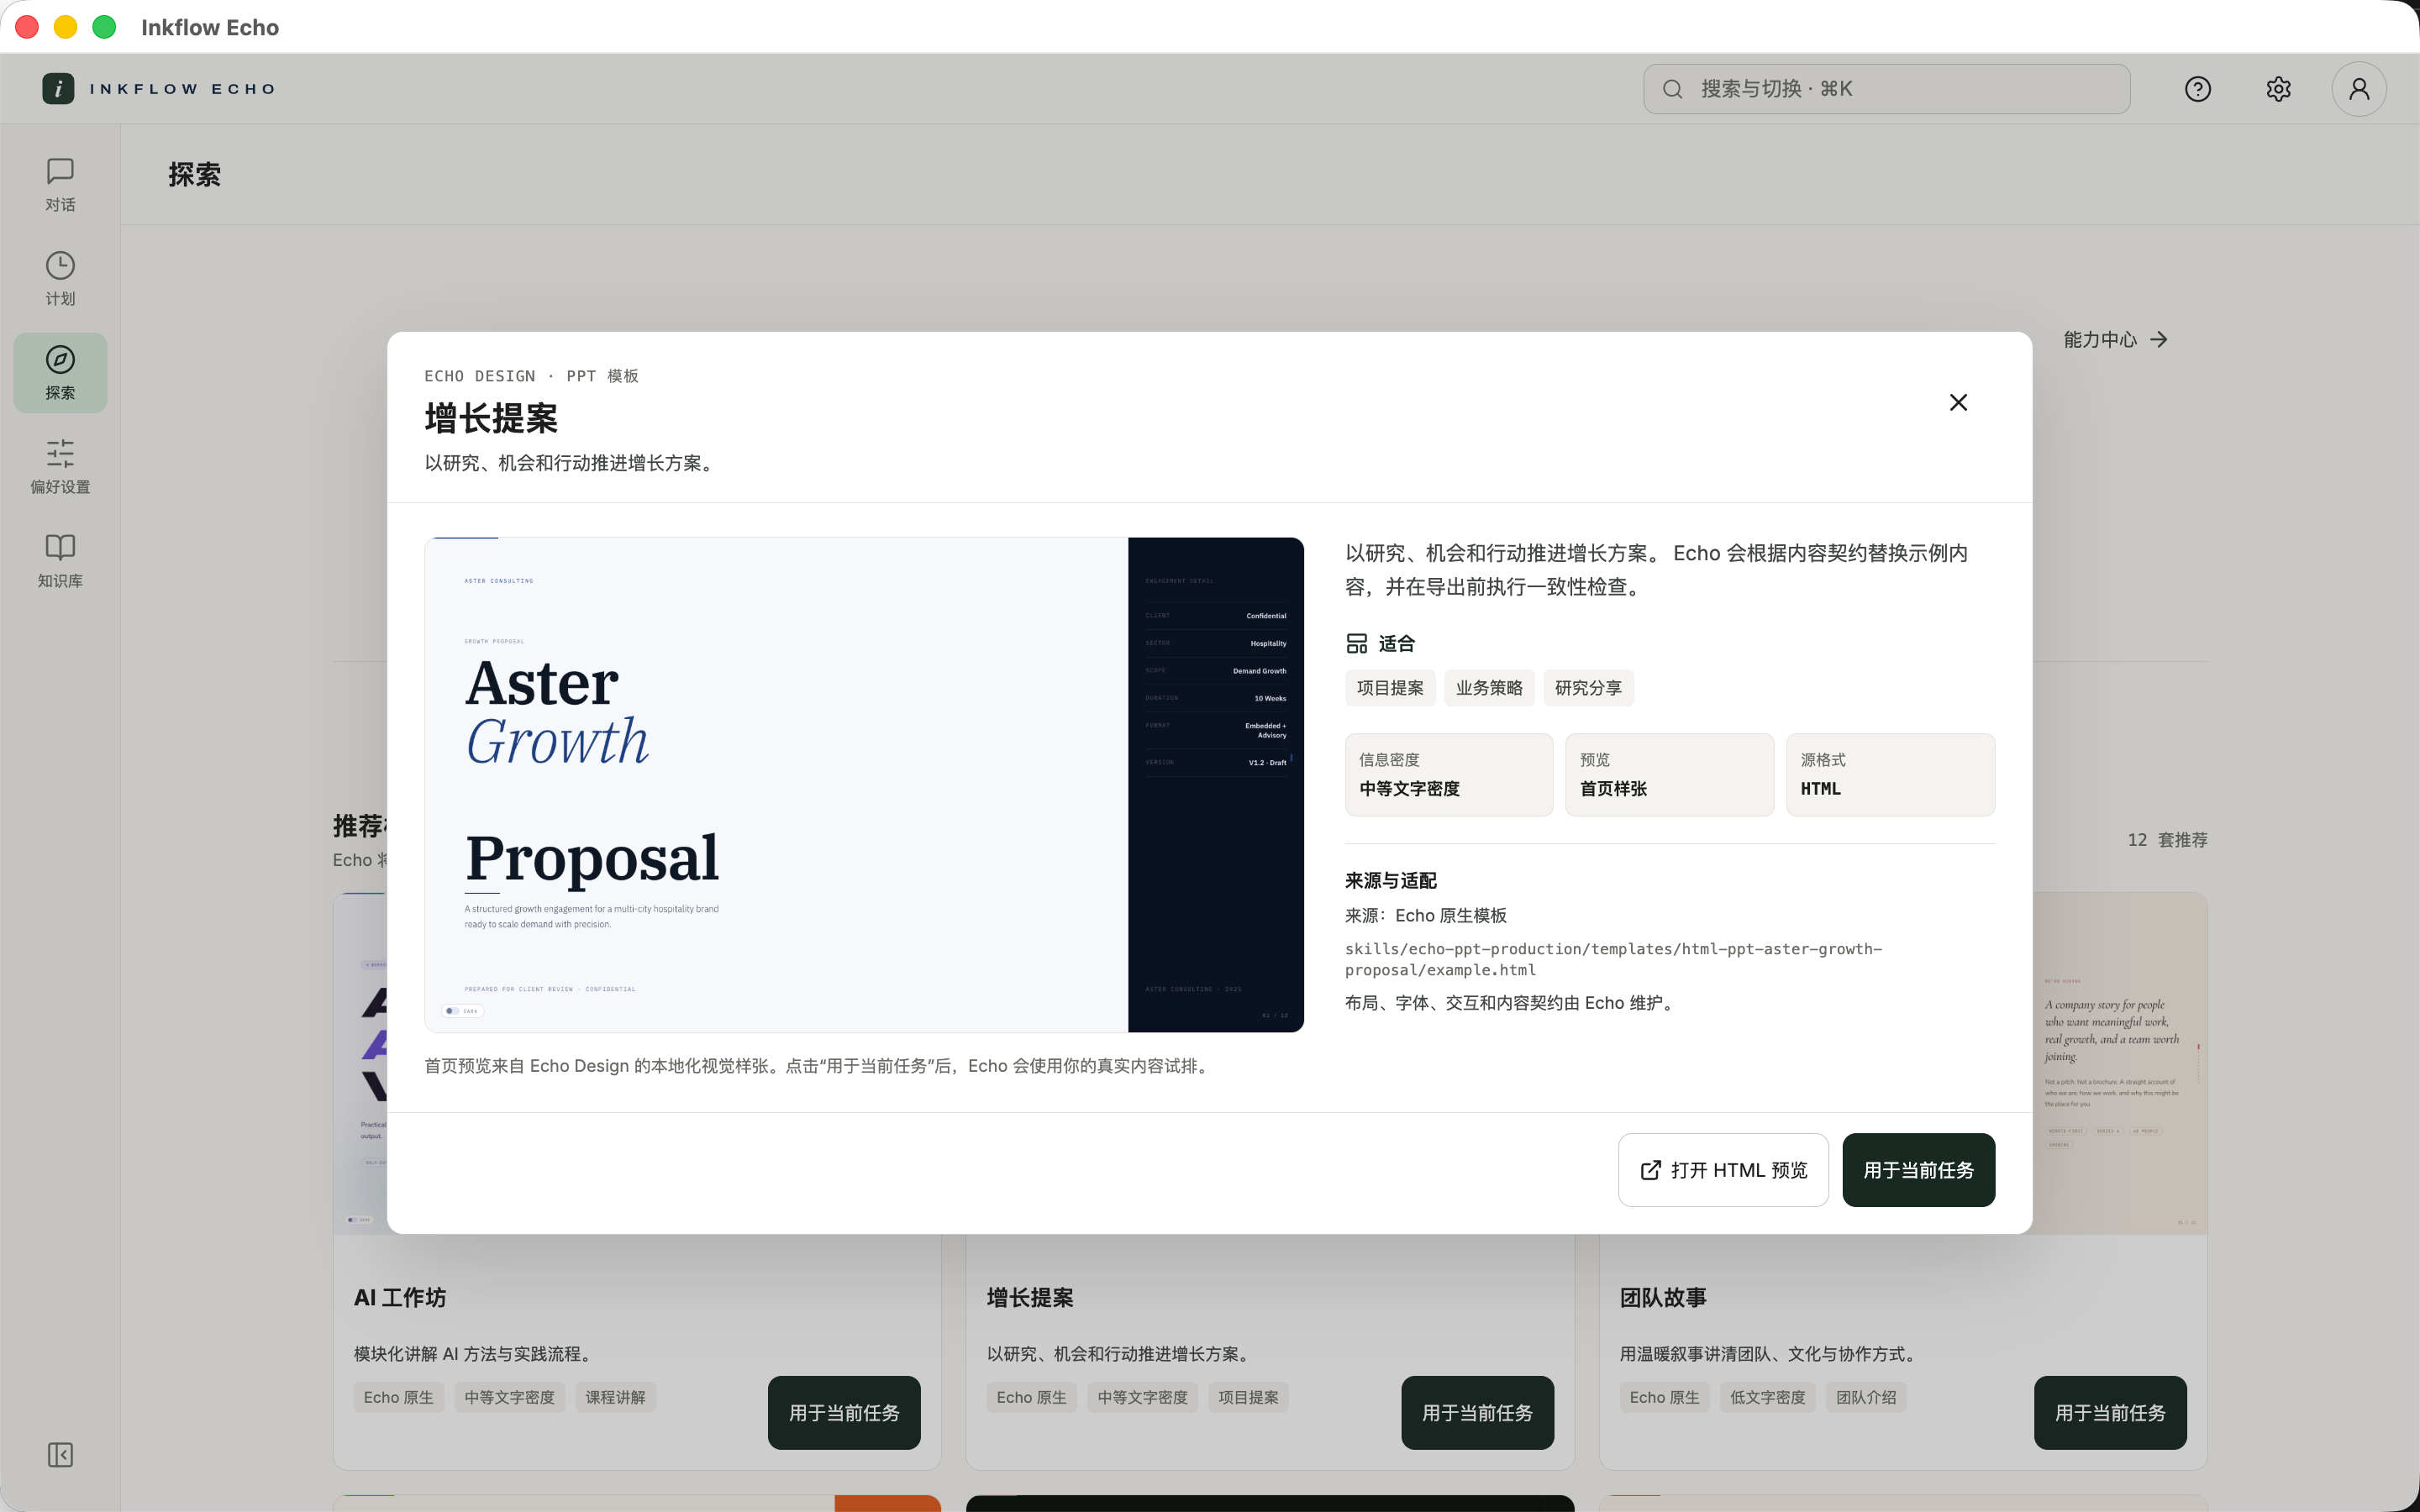The image size is (2420, 1512).
Task: Click 用于当前任务 on the 增长提案 card
Action: 1477,1413
